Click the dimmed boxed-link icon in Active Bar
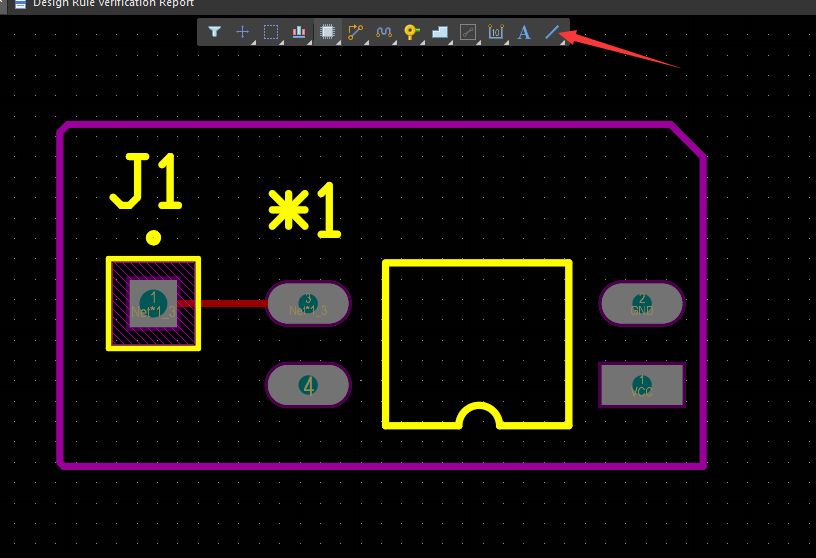 pos(468,32)
